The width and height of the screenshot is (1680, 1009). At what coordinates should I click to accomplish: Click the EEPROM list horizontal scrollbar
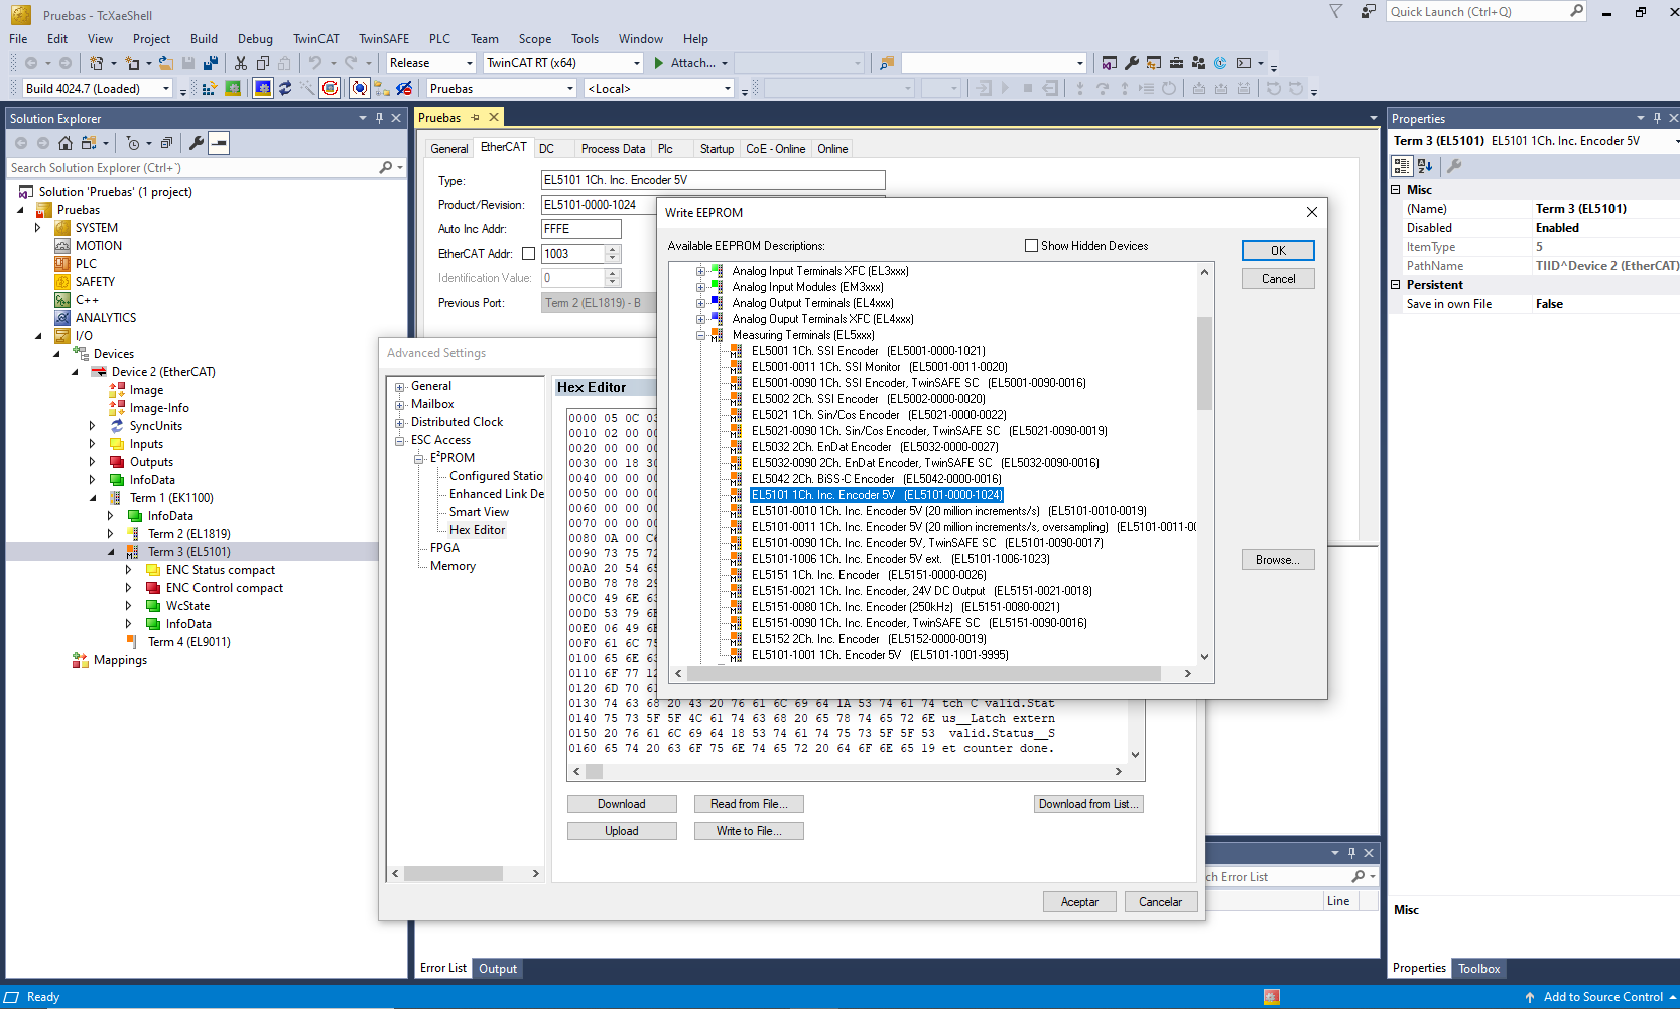coord(924,674)
